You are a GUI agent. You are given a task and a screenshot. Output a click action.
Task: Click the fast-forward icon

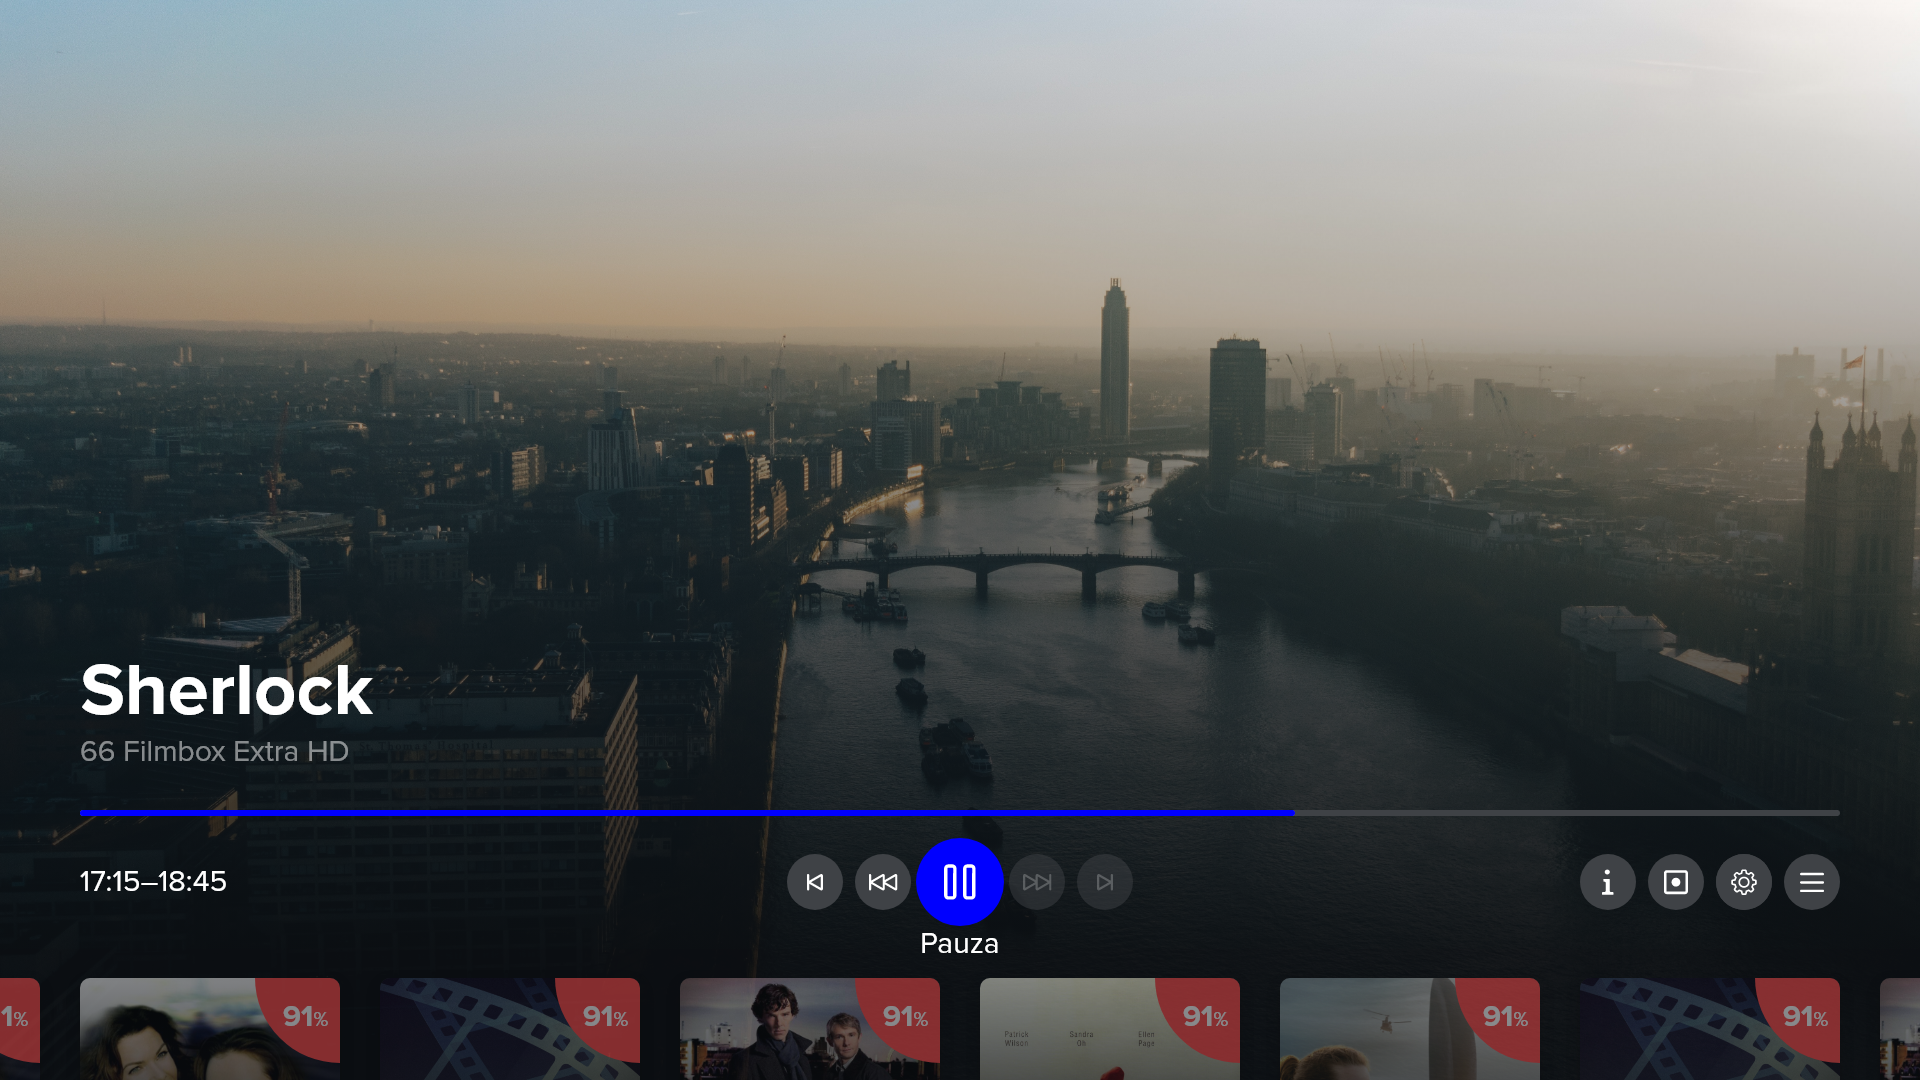point(1037,882)
